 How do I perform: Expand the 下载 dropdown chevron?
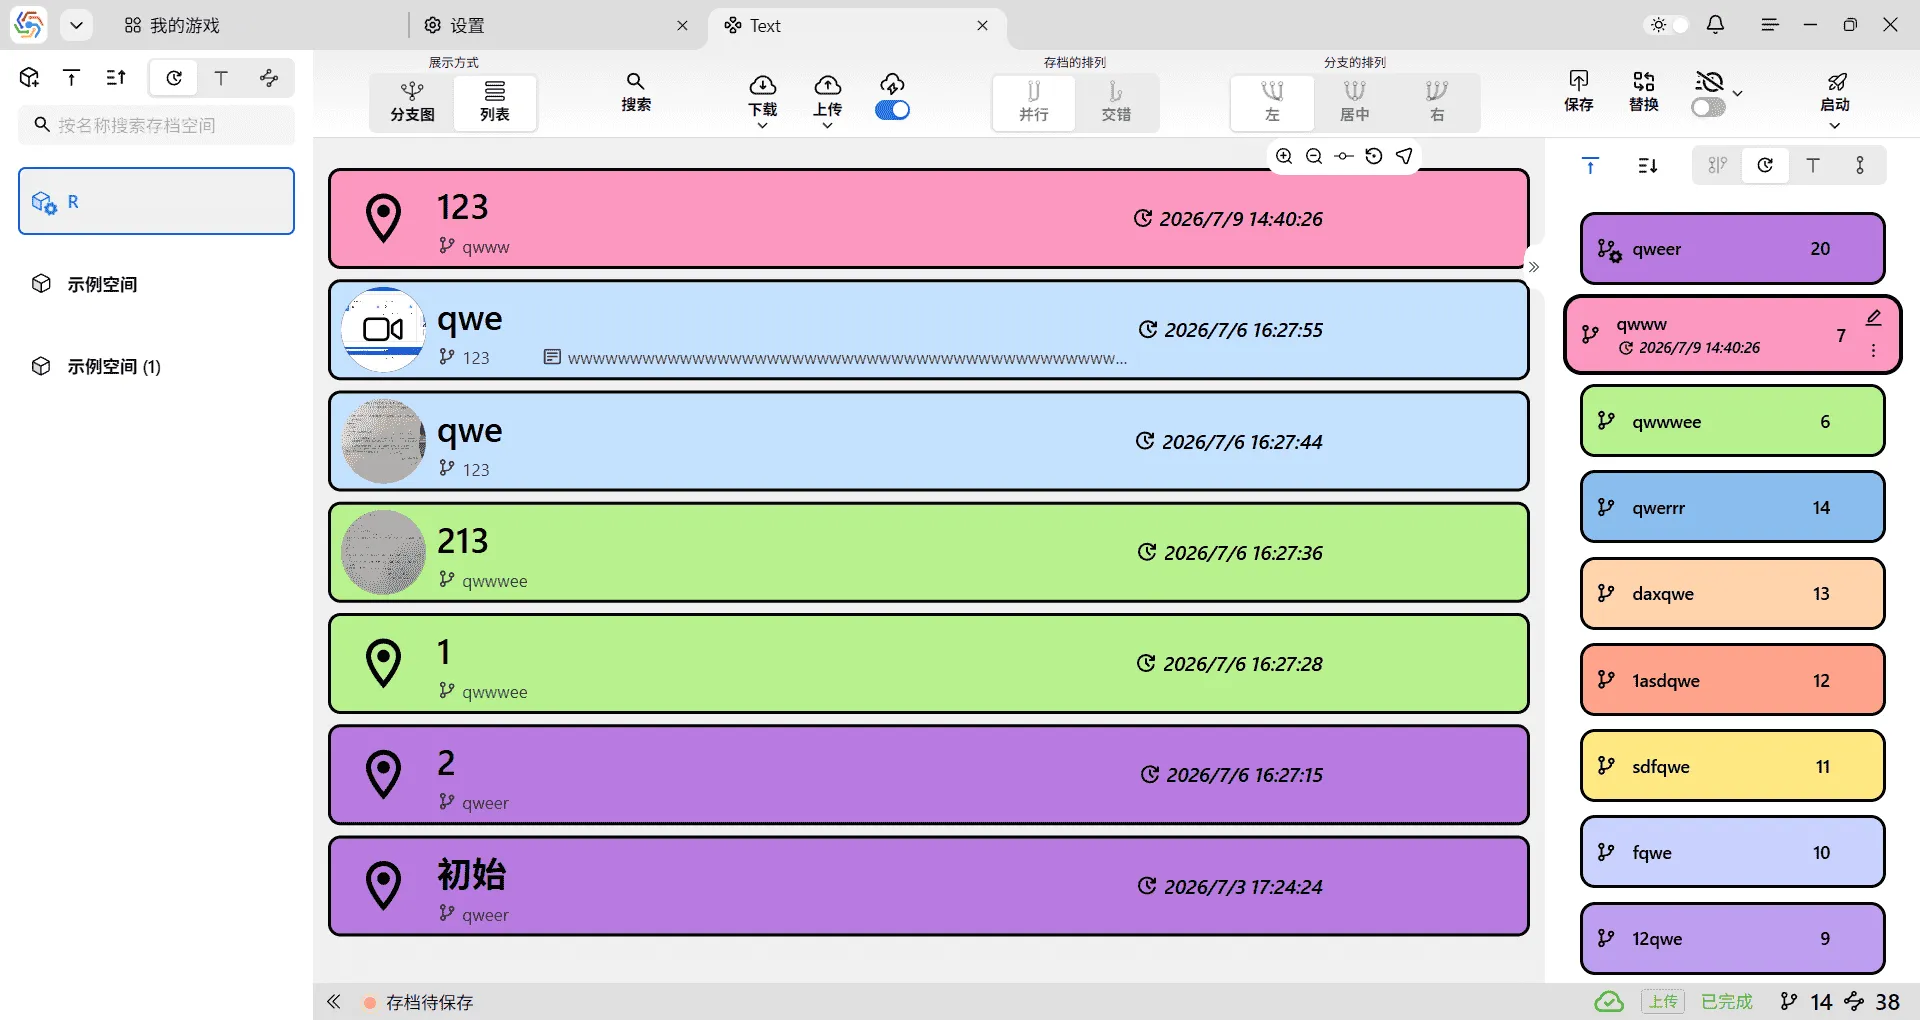click(x=762, y=126)
